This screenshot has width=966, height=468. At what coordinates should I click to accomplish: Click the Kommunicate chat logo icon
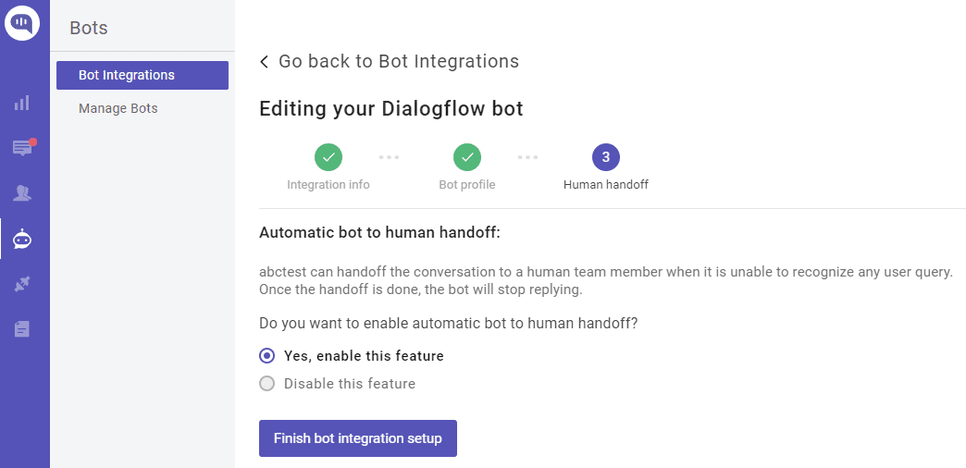pos(22,22)
